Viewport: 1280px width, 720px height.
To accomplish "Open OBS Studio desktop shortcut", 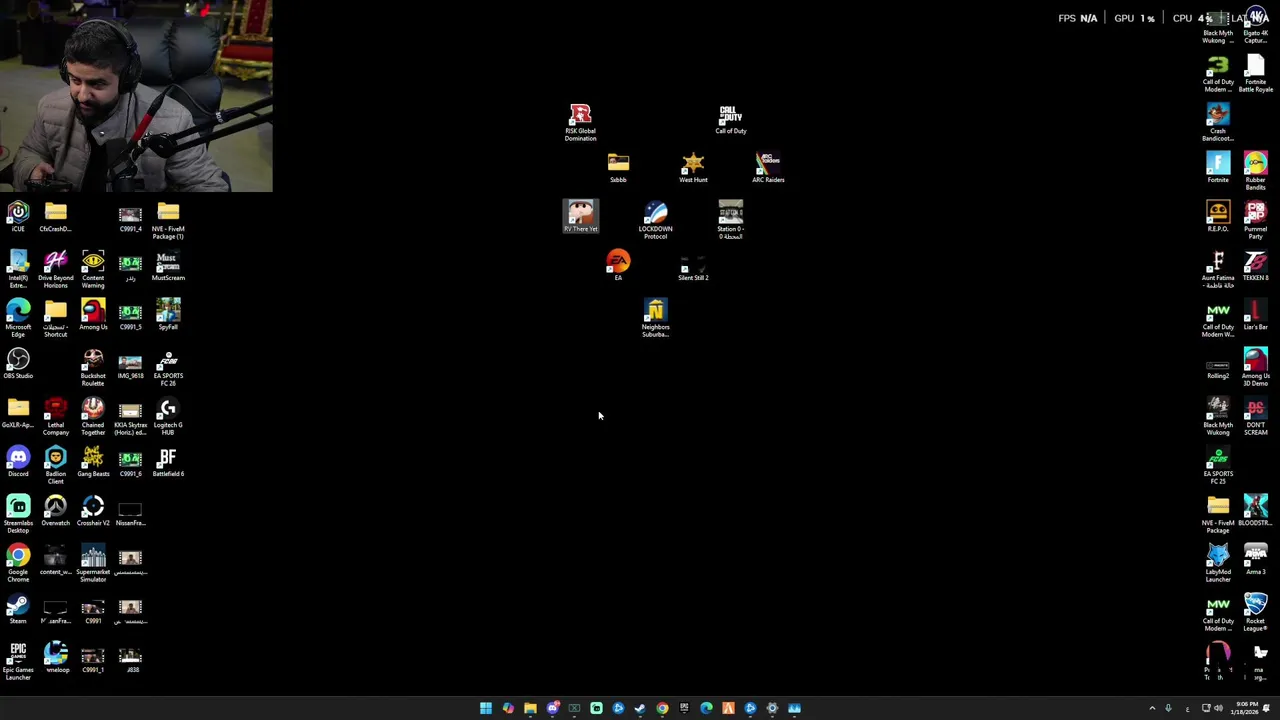I will coord(18,364).
